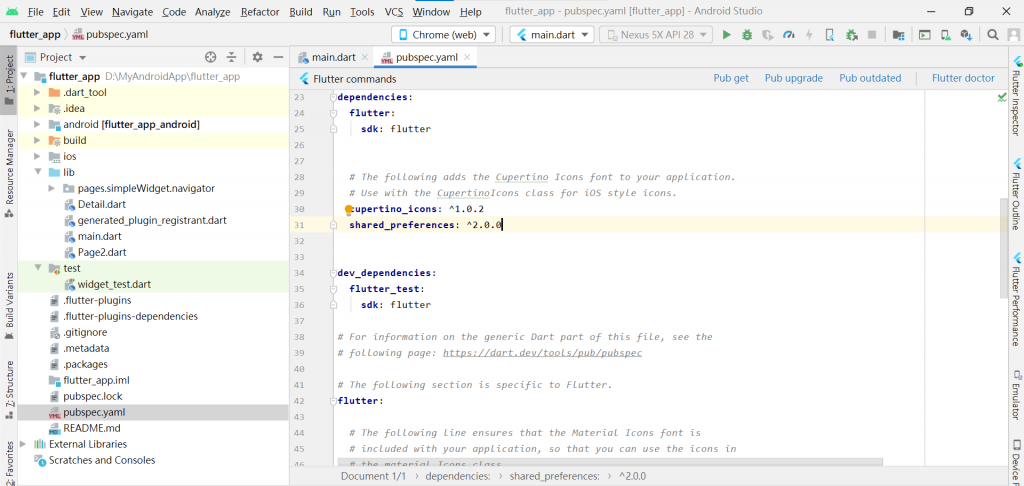Open Project Structure folder icon

click(x=899, y=35)
